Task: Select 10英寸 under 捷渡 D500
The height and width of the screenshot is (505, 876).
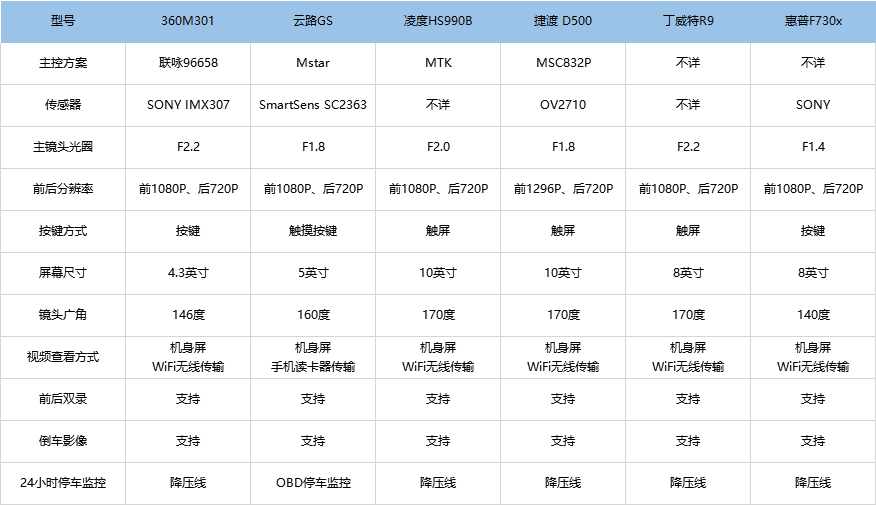Action: coord(563,273)
